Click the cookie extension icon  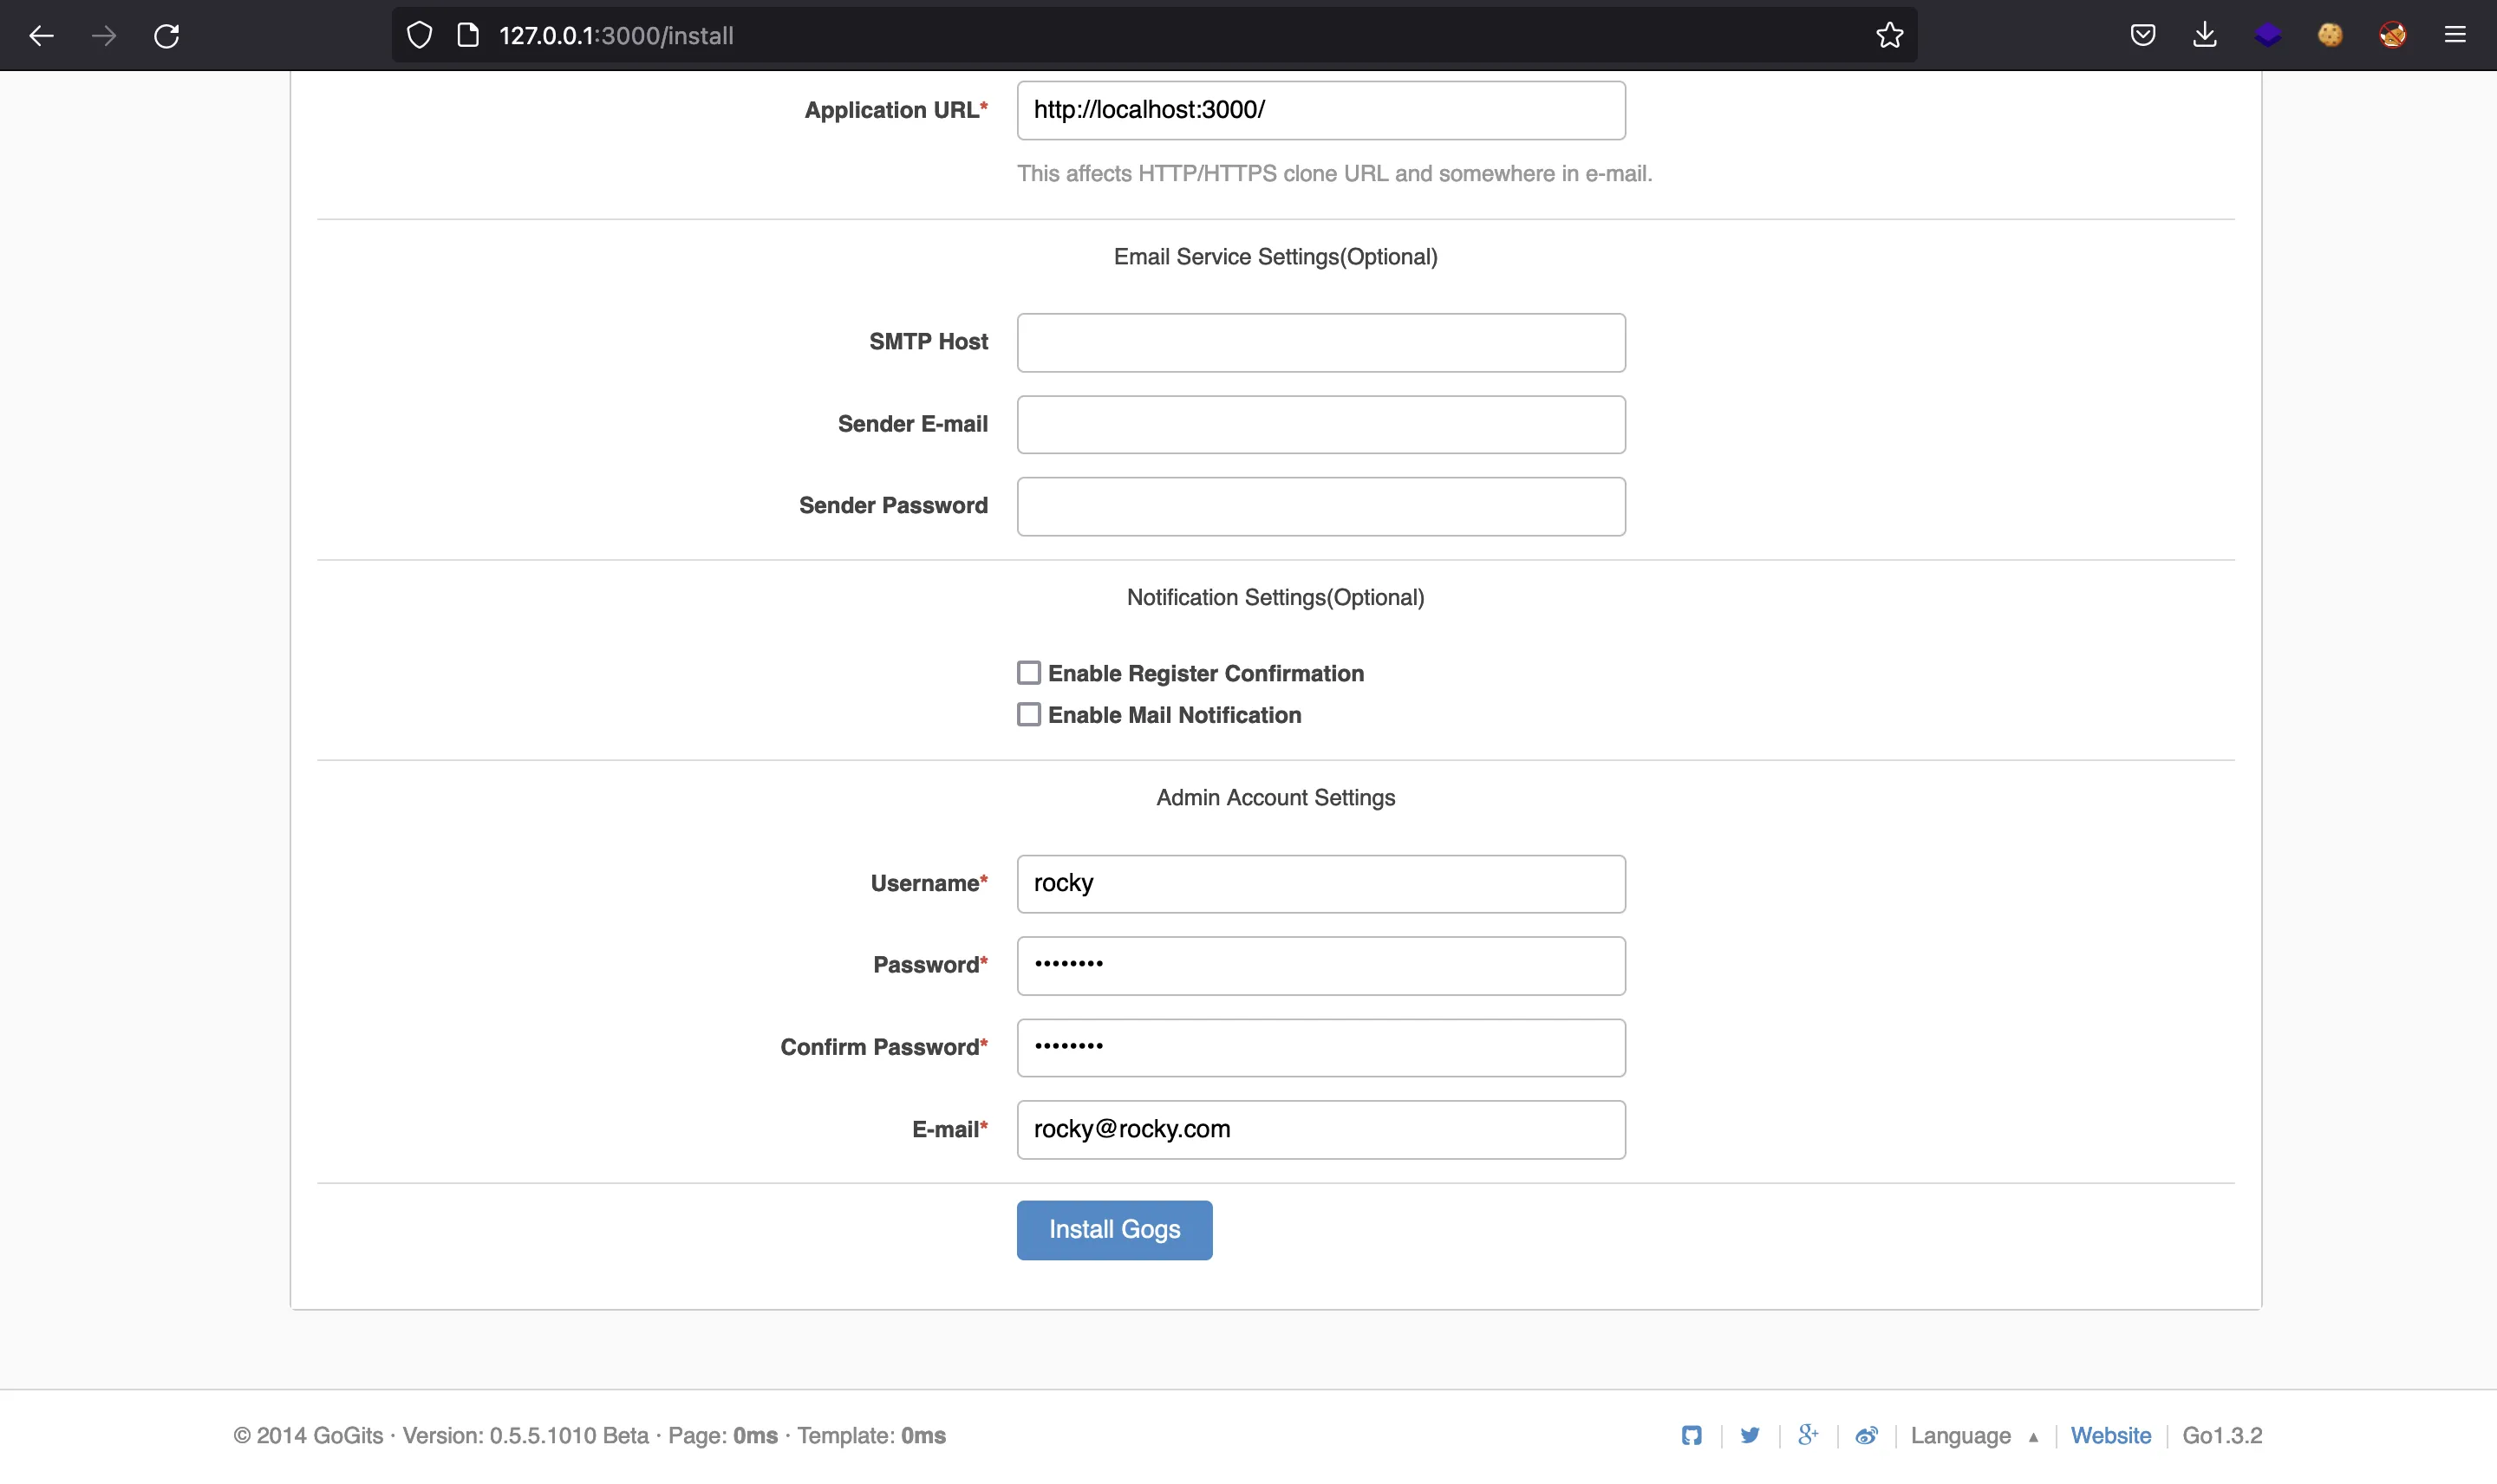pyautogui.click(x=2330, y=35)
